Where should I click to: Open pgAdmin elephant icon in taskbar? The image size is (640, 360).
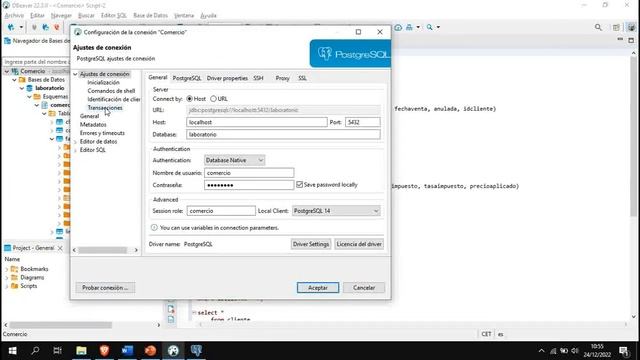pos(196,351)
